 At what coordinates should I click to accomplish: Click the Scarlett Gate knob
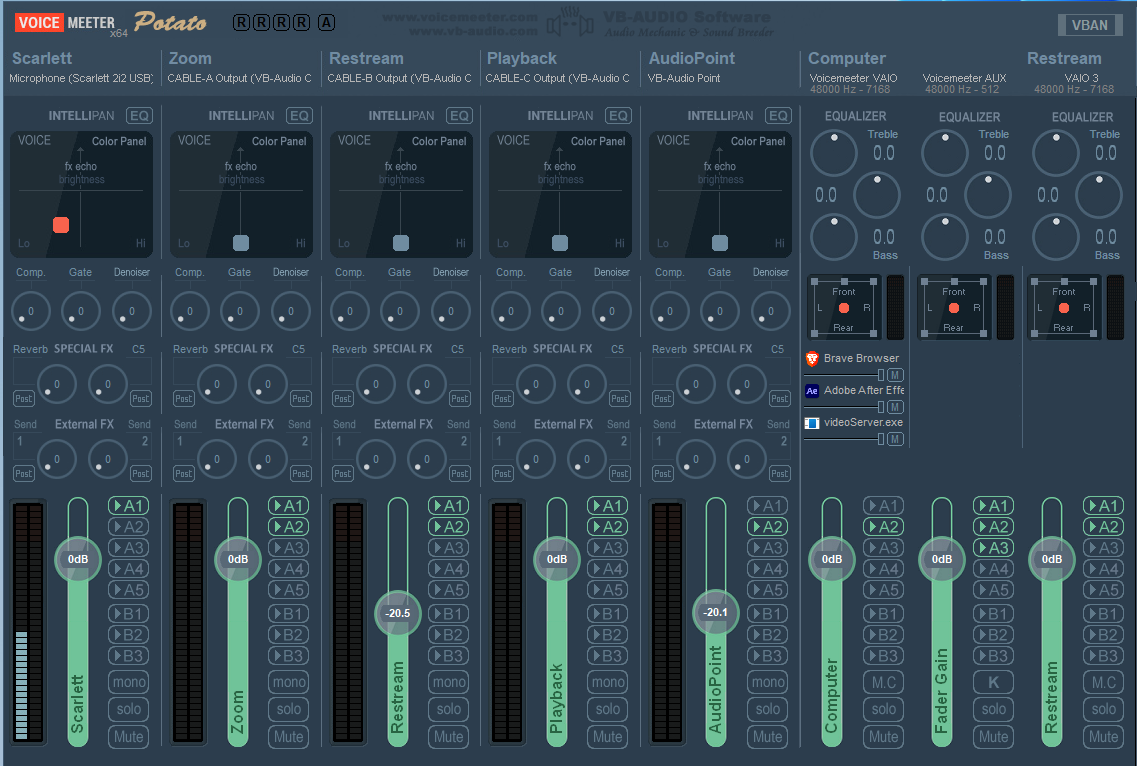click(x=80, y=311)
